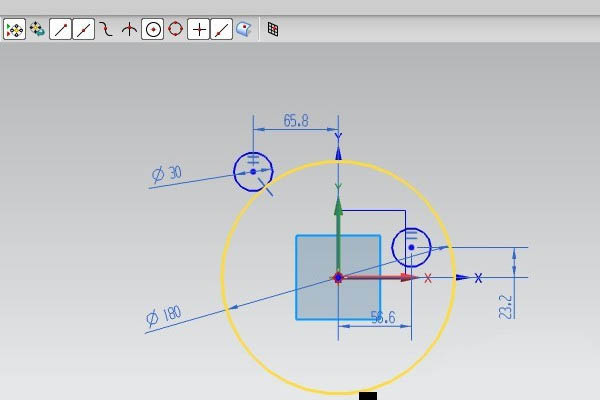Select the Point on Curve snap icon
The height and width of the screenshot is (400, 600).
coord(222,30)
